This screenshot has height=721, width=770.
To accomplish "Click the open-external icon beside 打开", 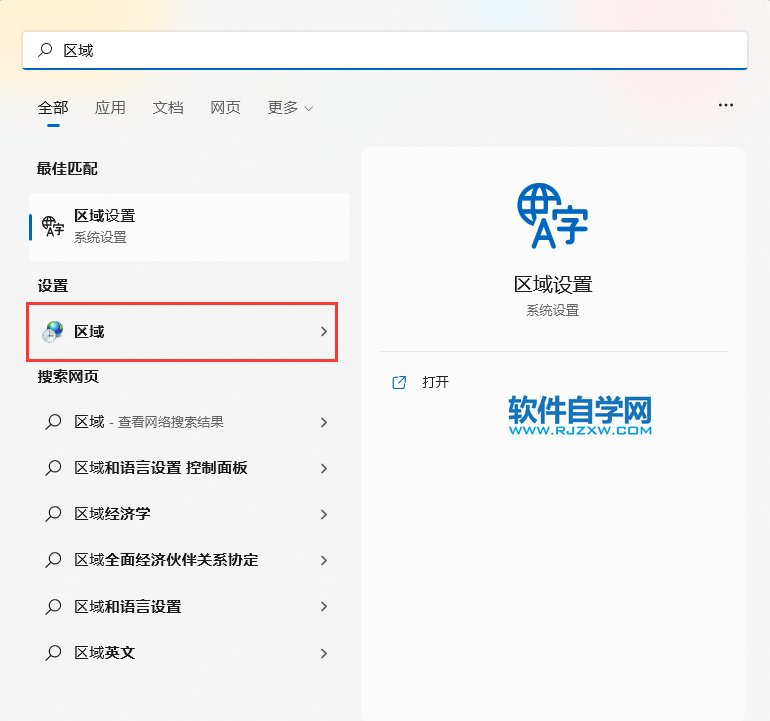I will [x=399, y=382].
